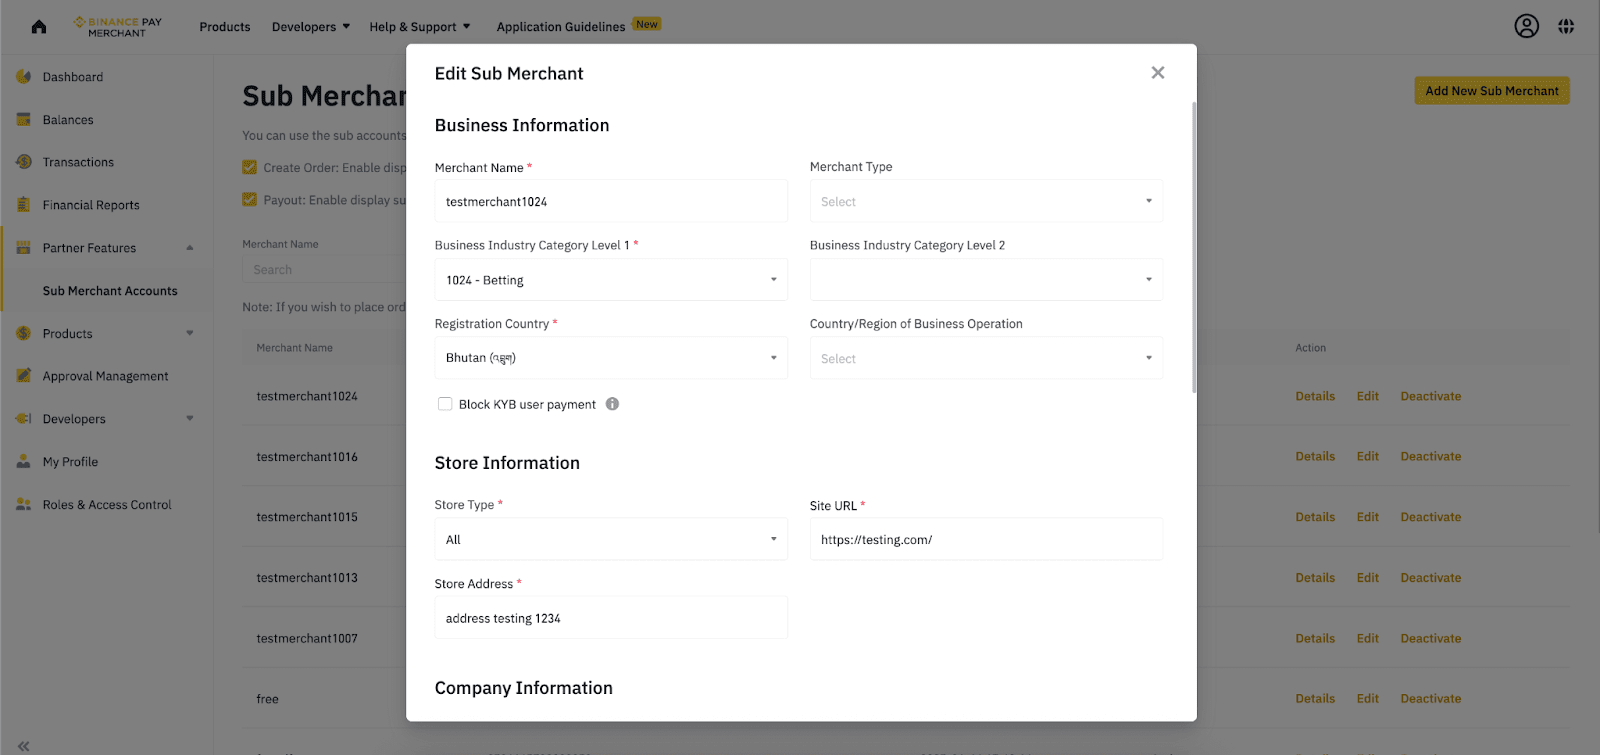Open the Merchant Type dropdown
The height and width of the screenshot is (755, 1600).
tap(986, 201)
